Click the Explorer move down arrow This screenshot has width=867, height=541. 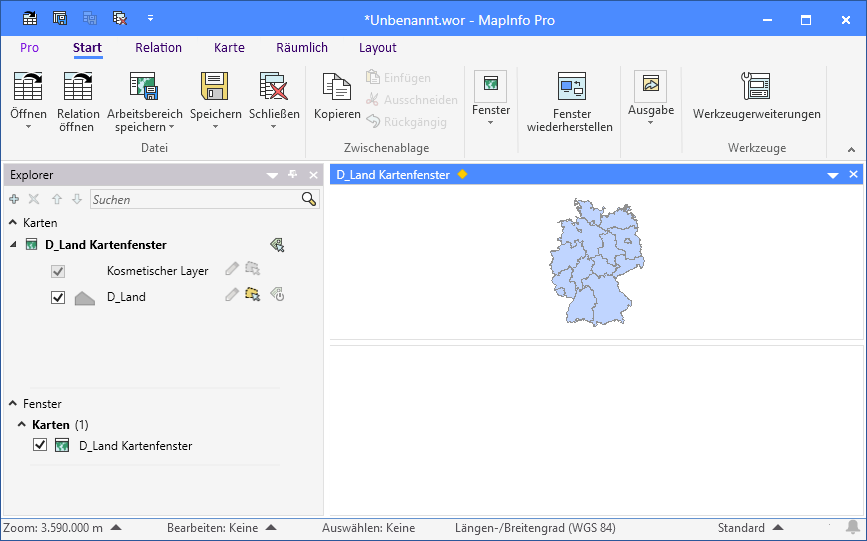(77, 199)
